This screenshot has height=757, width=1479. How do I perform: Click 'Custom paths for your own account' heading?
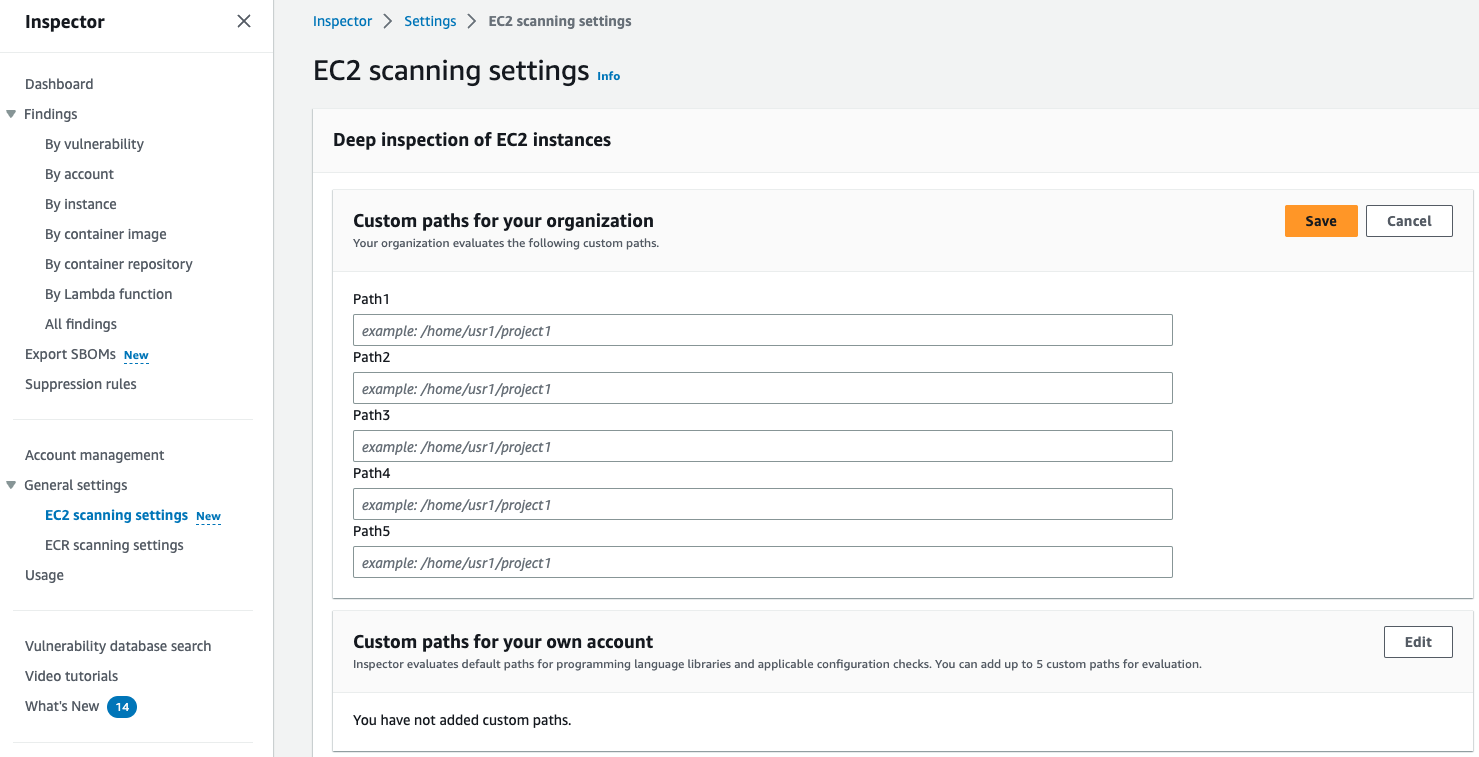coord(503,642)
